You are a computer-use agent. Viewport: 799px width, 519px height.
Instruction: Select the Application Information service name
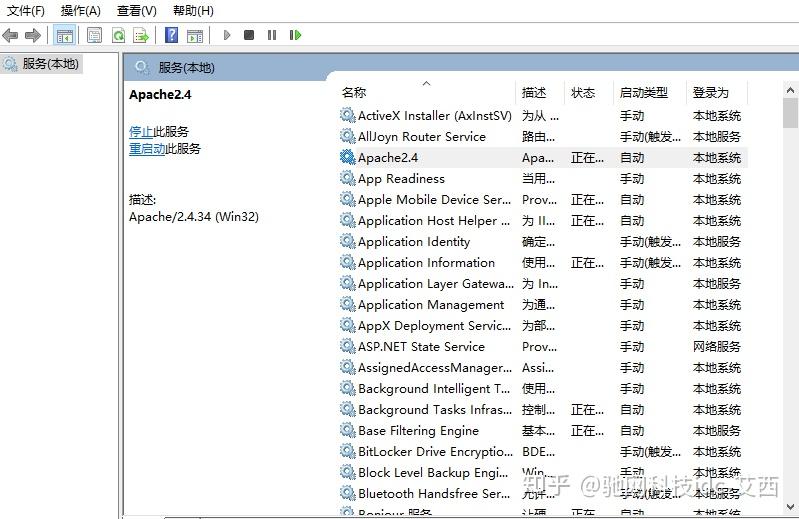click(x=427, y=263)
